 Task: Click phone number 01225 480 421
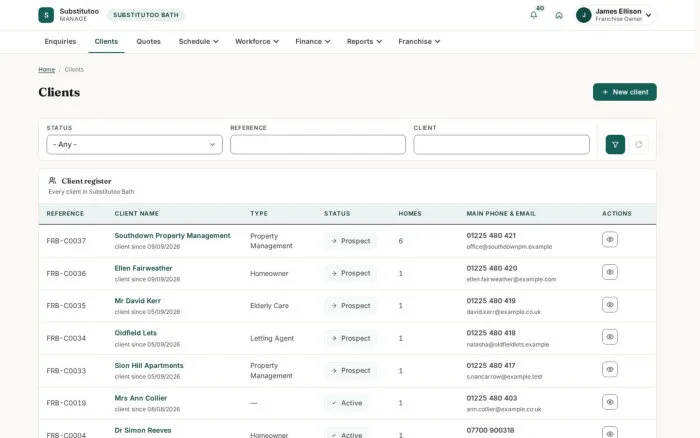pos(491,236)
